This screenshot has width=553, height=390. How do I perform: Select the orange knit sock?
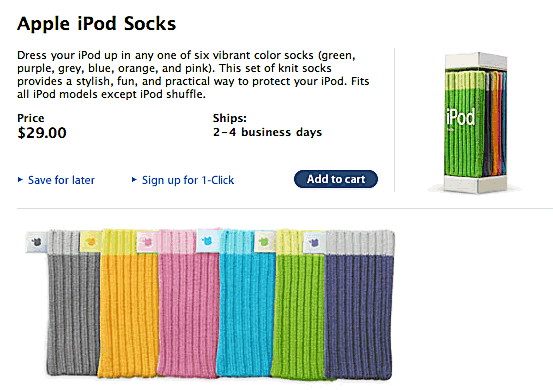tap(128, 303)
